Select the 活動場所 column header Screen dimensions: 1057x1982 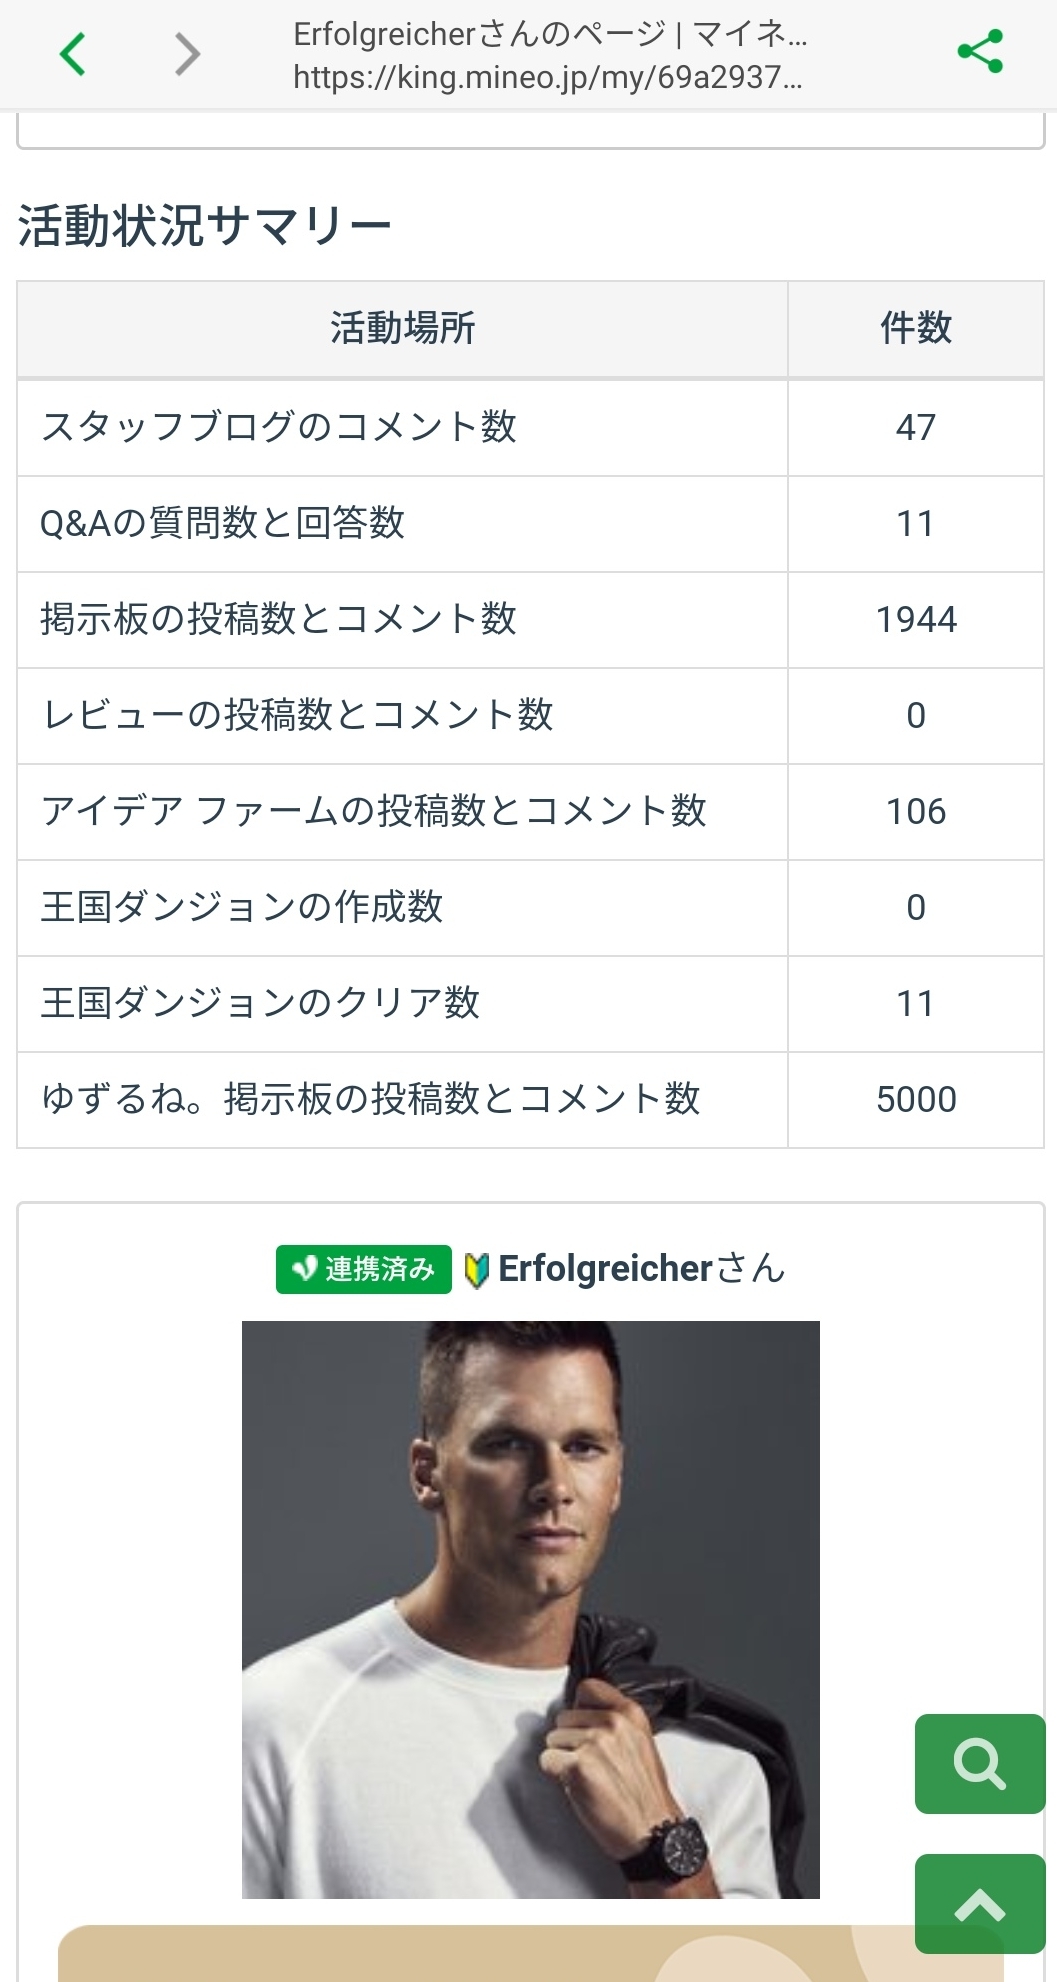point(402,328)
